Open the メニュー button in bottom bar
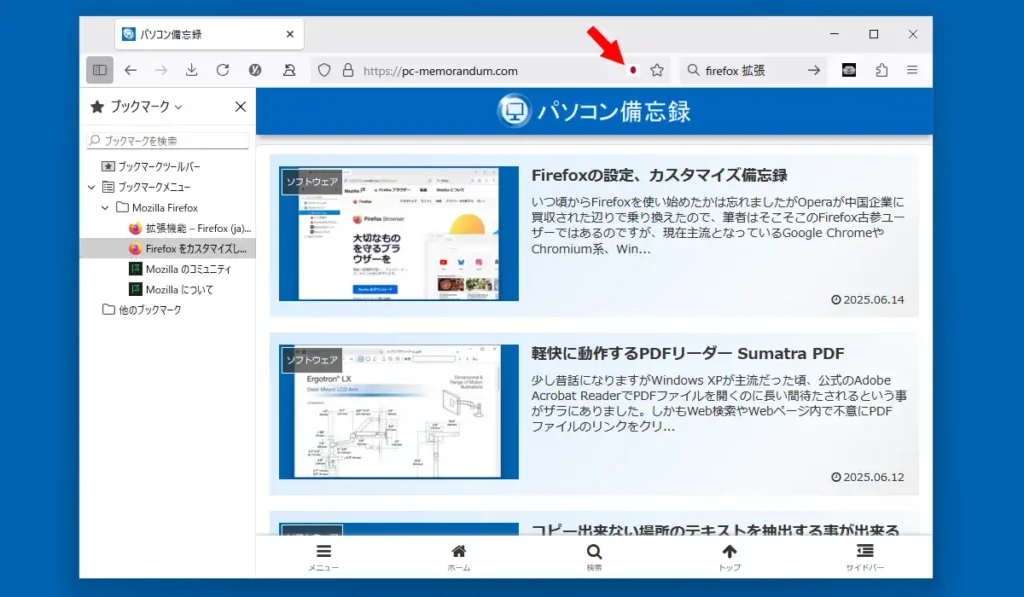1024x597 pixels. [324, 558]
